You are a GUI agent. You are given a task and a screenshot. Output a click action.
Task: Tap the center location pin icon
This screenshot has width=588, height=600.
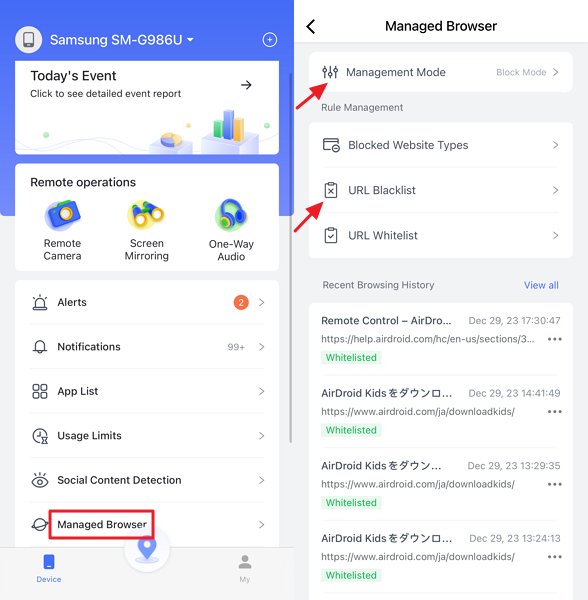(147, 549)
